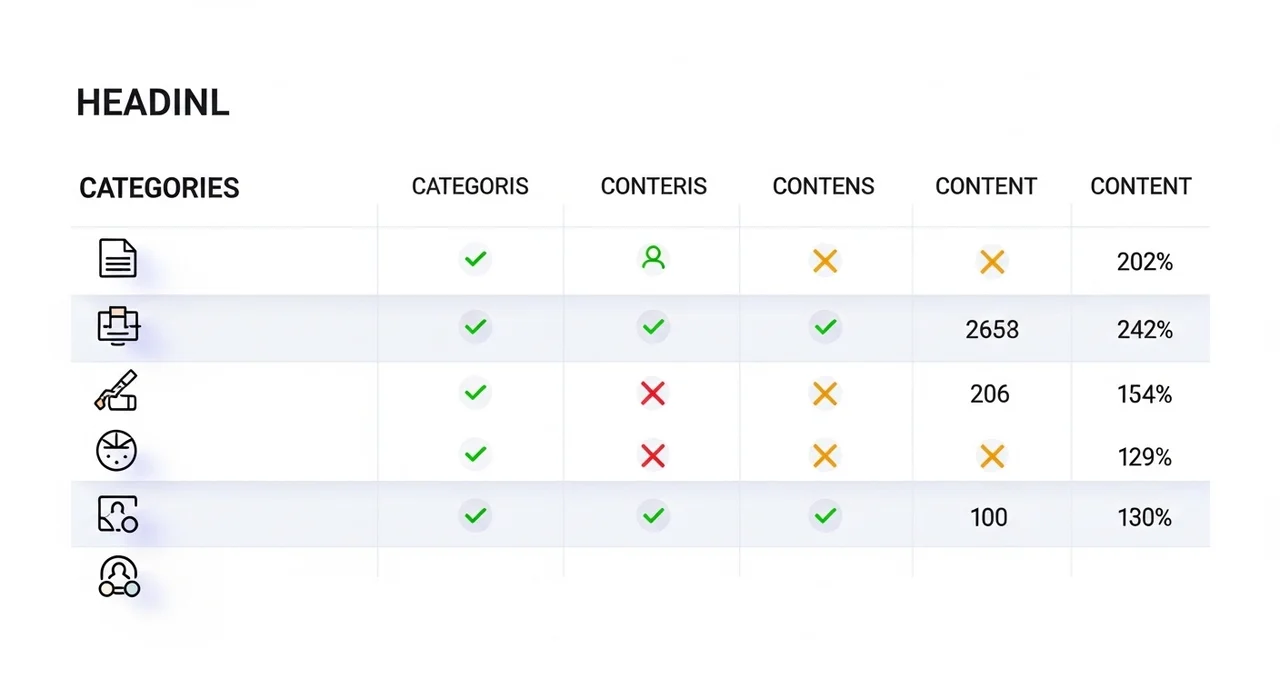Click the green person icon under CONTERIS
This screenshot has height=698, width=1280.
click(x=653, y=259)
